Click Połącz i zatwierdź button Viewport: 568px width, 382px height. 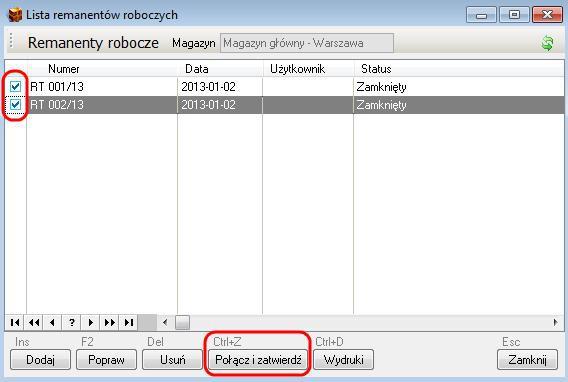click(x=258, y=360)
